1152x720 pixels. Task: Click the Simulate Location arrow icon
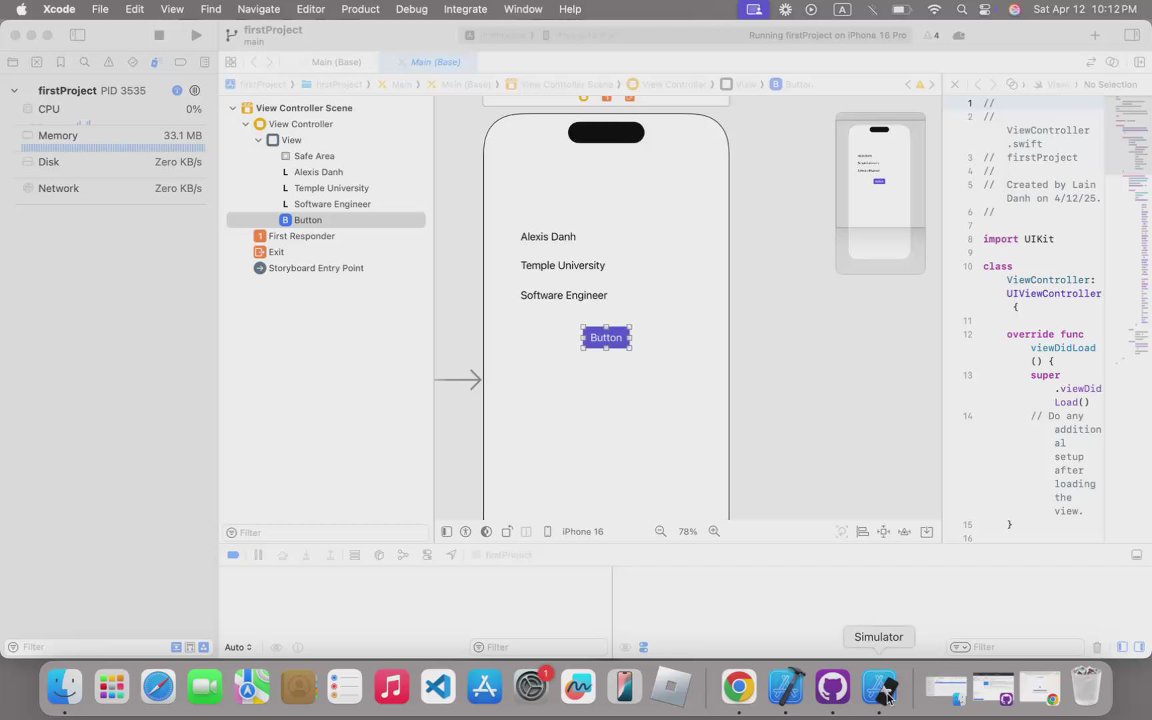pos(451,555)
